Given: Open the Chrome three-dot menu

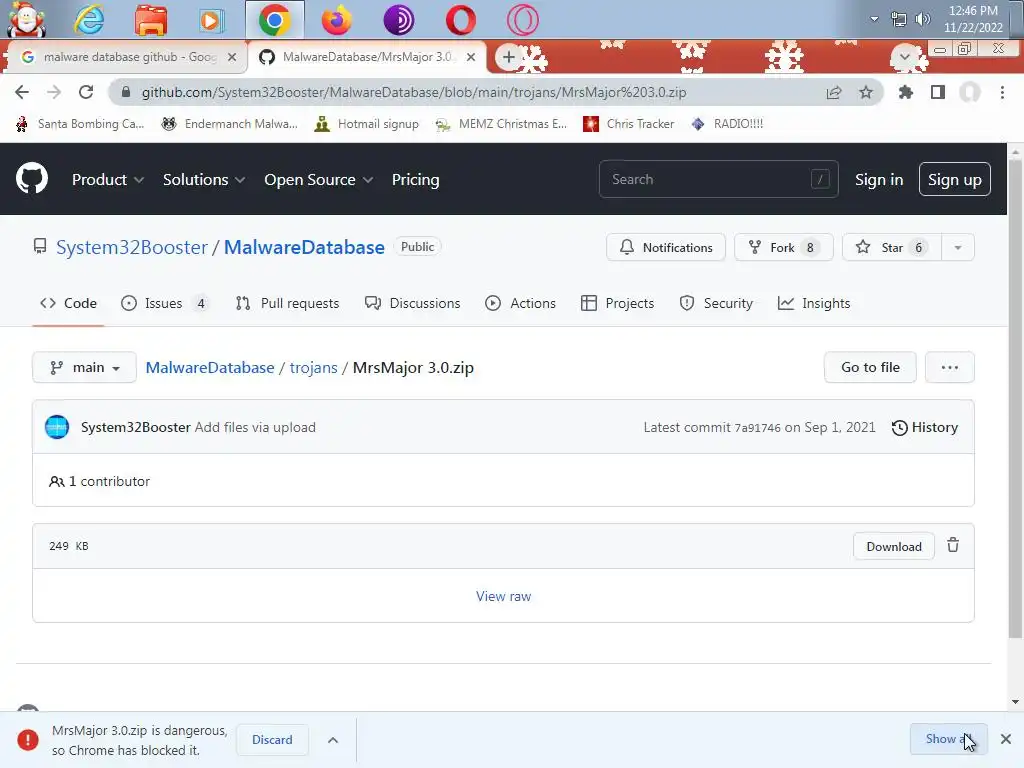Looking at the screenshot, I should coord(1002,92).
